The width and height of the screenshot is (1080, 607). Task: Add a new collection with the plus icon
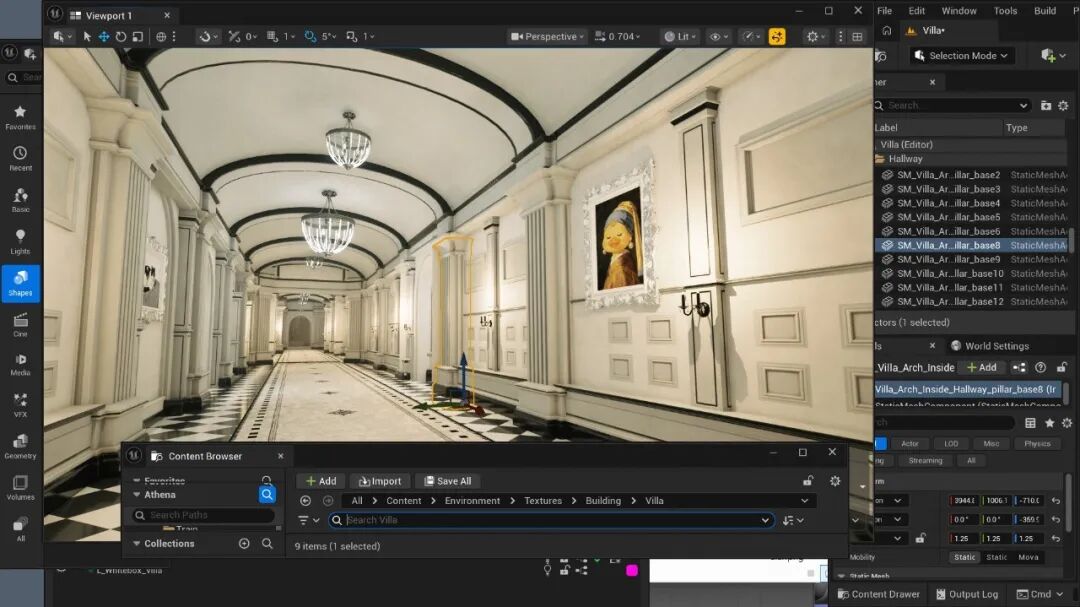pos(244,543)
